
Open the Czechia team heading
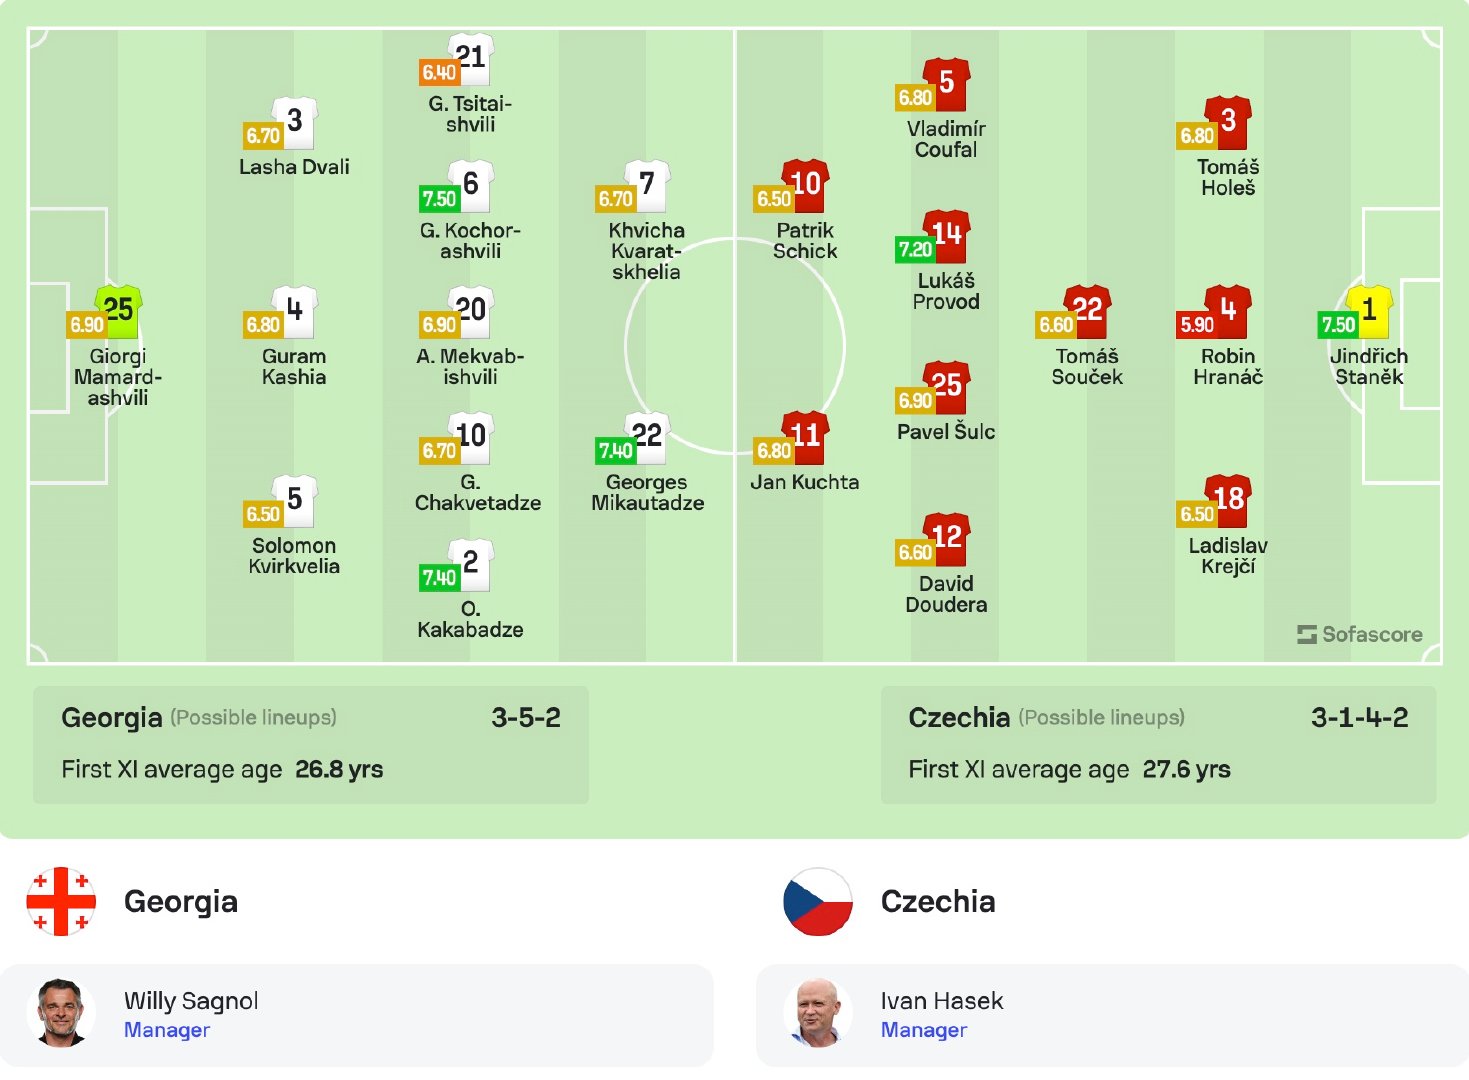pyautogui.click(x=938, y=901)
